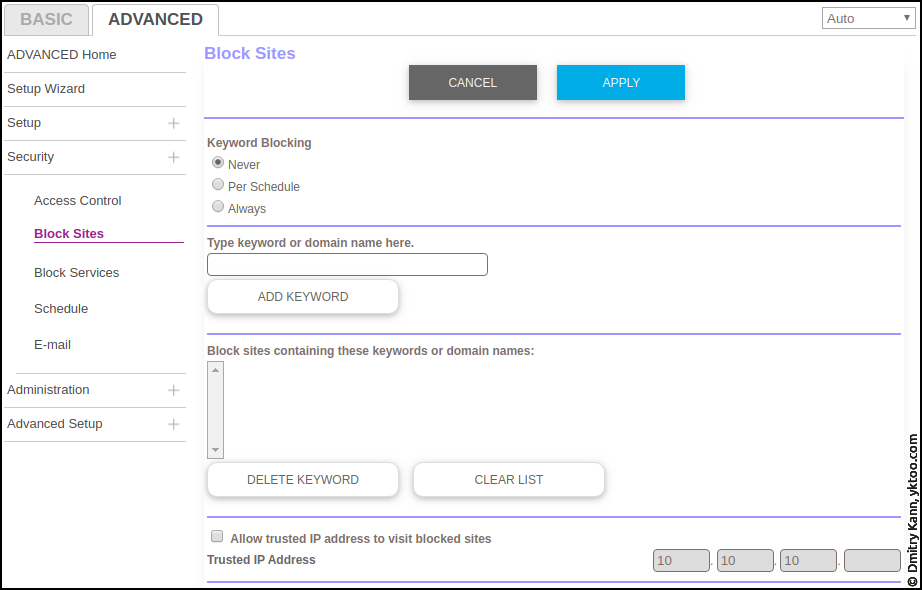Select the ADVANCED tab
This screenshot has width=922, height=590.
pos(155,19)
